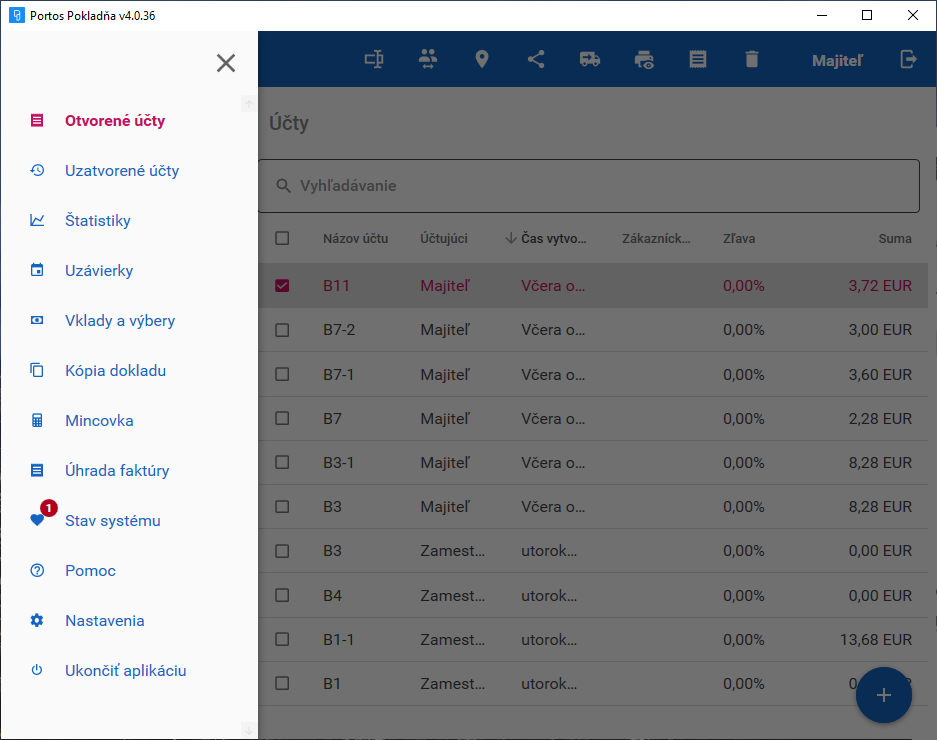
Task: Toggle the select-all checkbox in table header
Action: click(282, 238)
